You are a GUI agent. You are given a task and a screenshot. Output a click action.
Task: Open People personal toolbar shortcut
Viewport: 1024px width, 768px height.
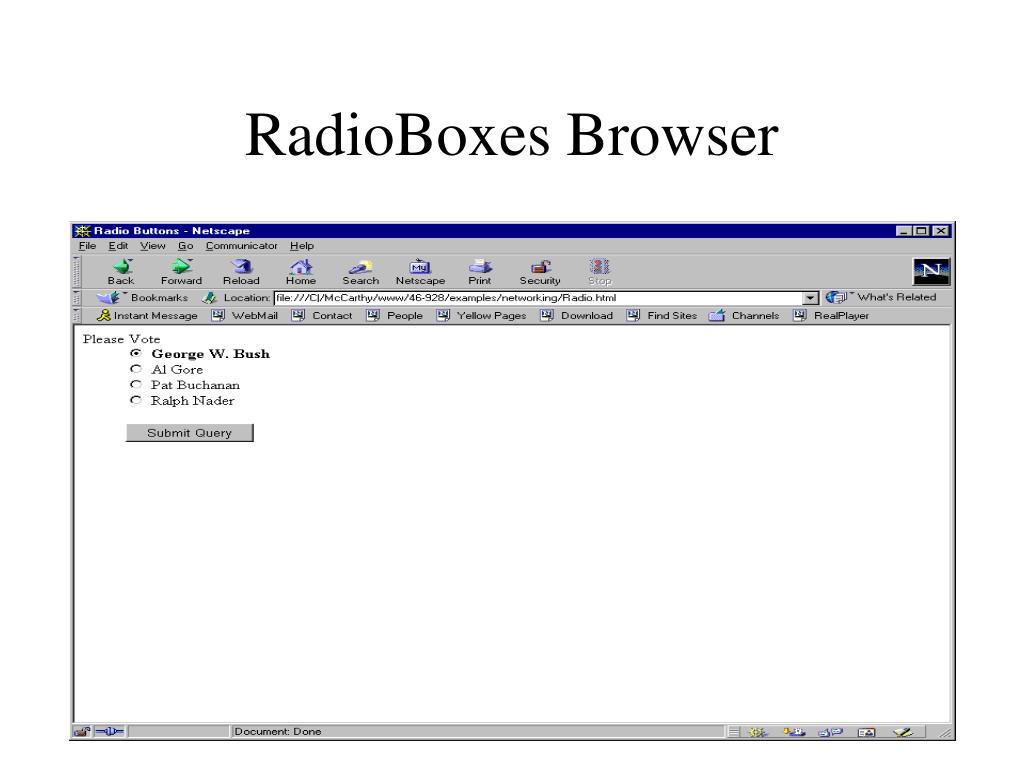point(394,315)
